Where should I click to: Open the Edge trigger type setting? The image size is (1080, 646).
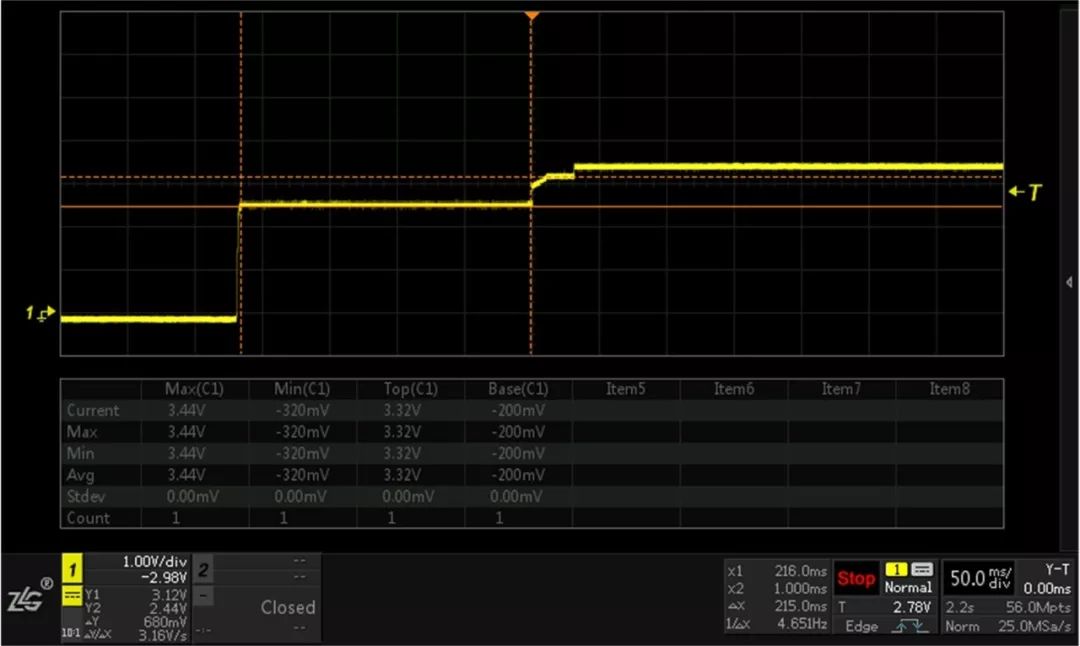862,626
